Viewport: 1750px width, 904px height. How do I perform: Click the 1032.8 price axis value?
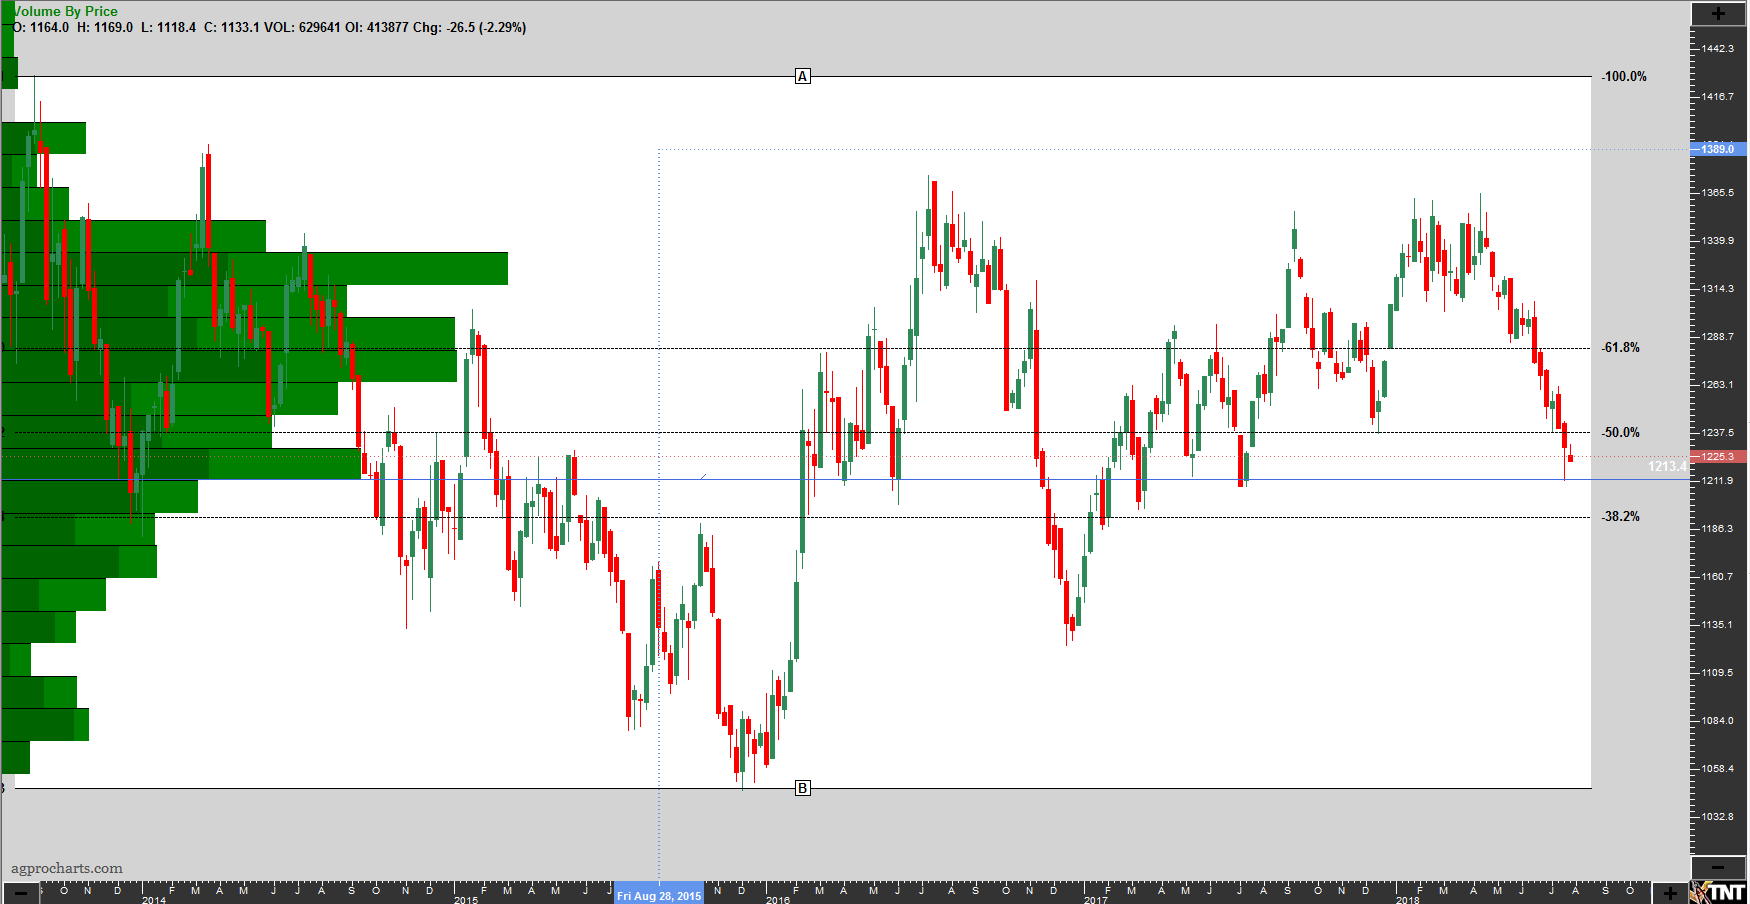pyautogui.click(x=1718, y=817)
